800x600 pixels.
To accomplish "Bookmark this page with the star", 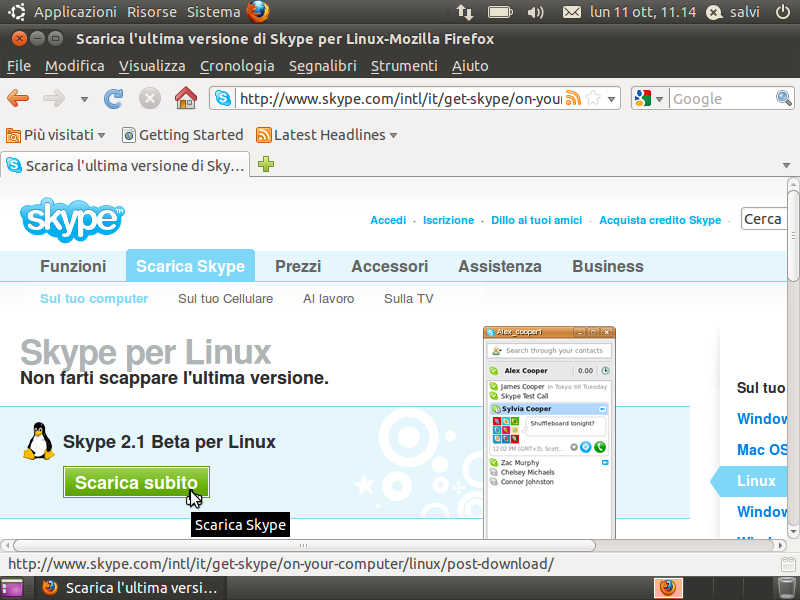I will 593,98.
